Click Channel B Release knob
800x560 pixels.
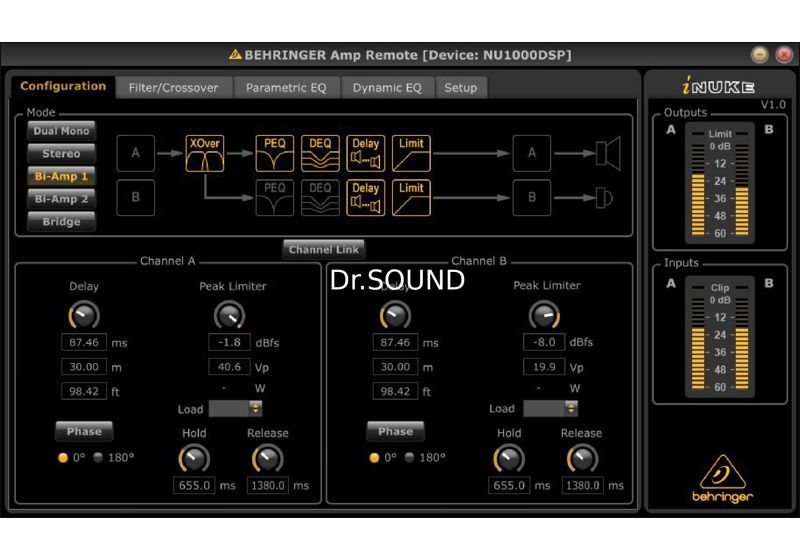pos(582,458)
